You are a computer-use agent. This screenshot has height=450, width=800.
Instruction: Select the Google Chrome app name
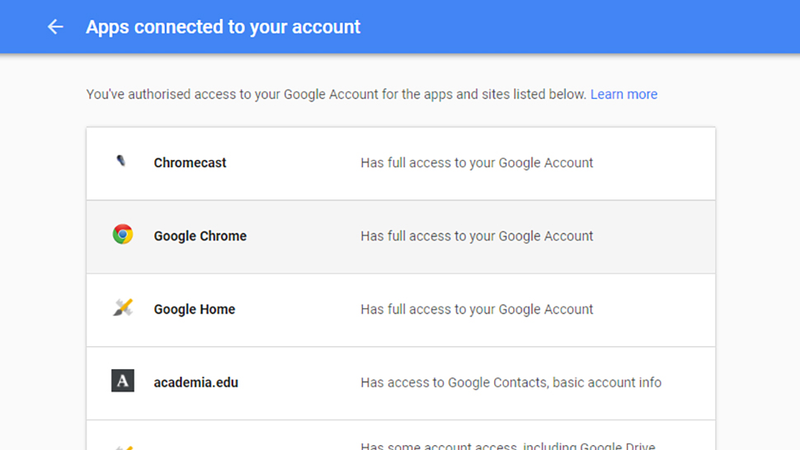[200, 236]
